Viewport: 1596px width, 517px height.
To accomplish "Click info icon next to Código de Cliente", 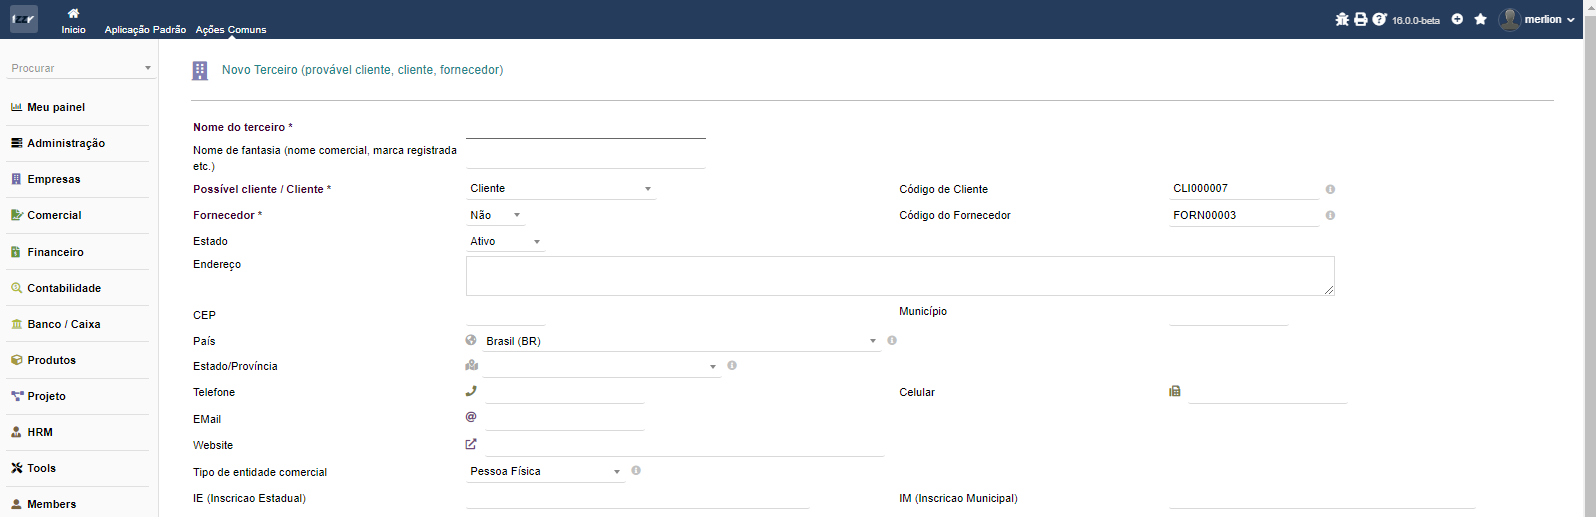I will pyautogui.click(x=1330, y=189).
